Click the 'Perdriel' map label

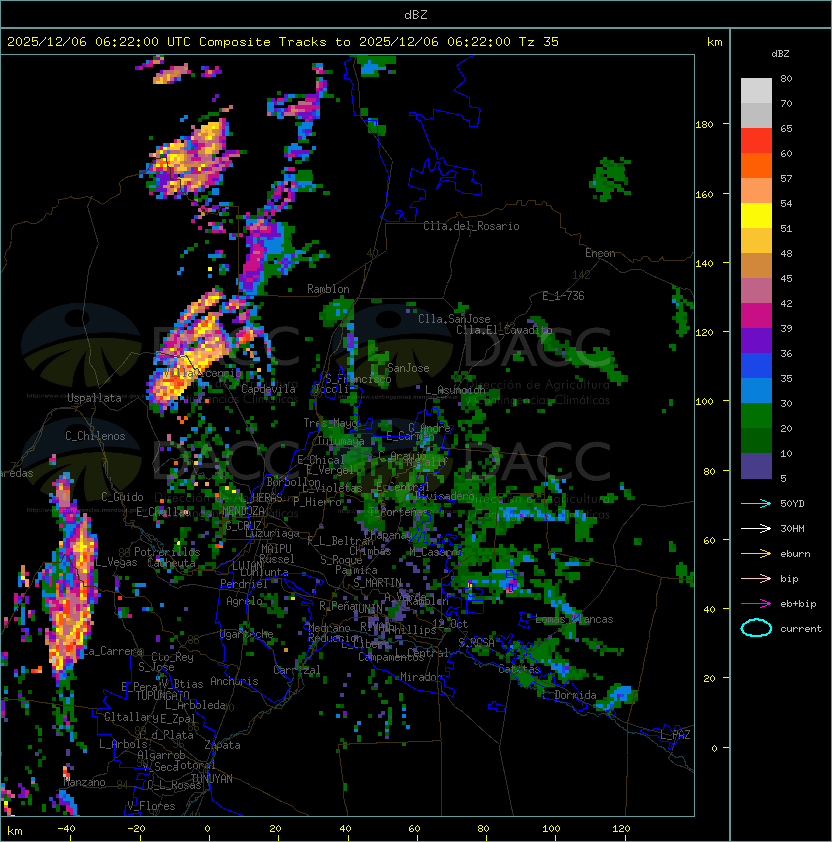tap(243, 584)
